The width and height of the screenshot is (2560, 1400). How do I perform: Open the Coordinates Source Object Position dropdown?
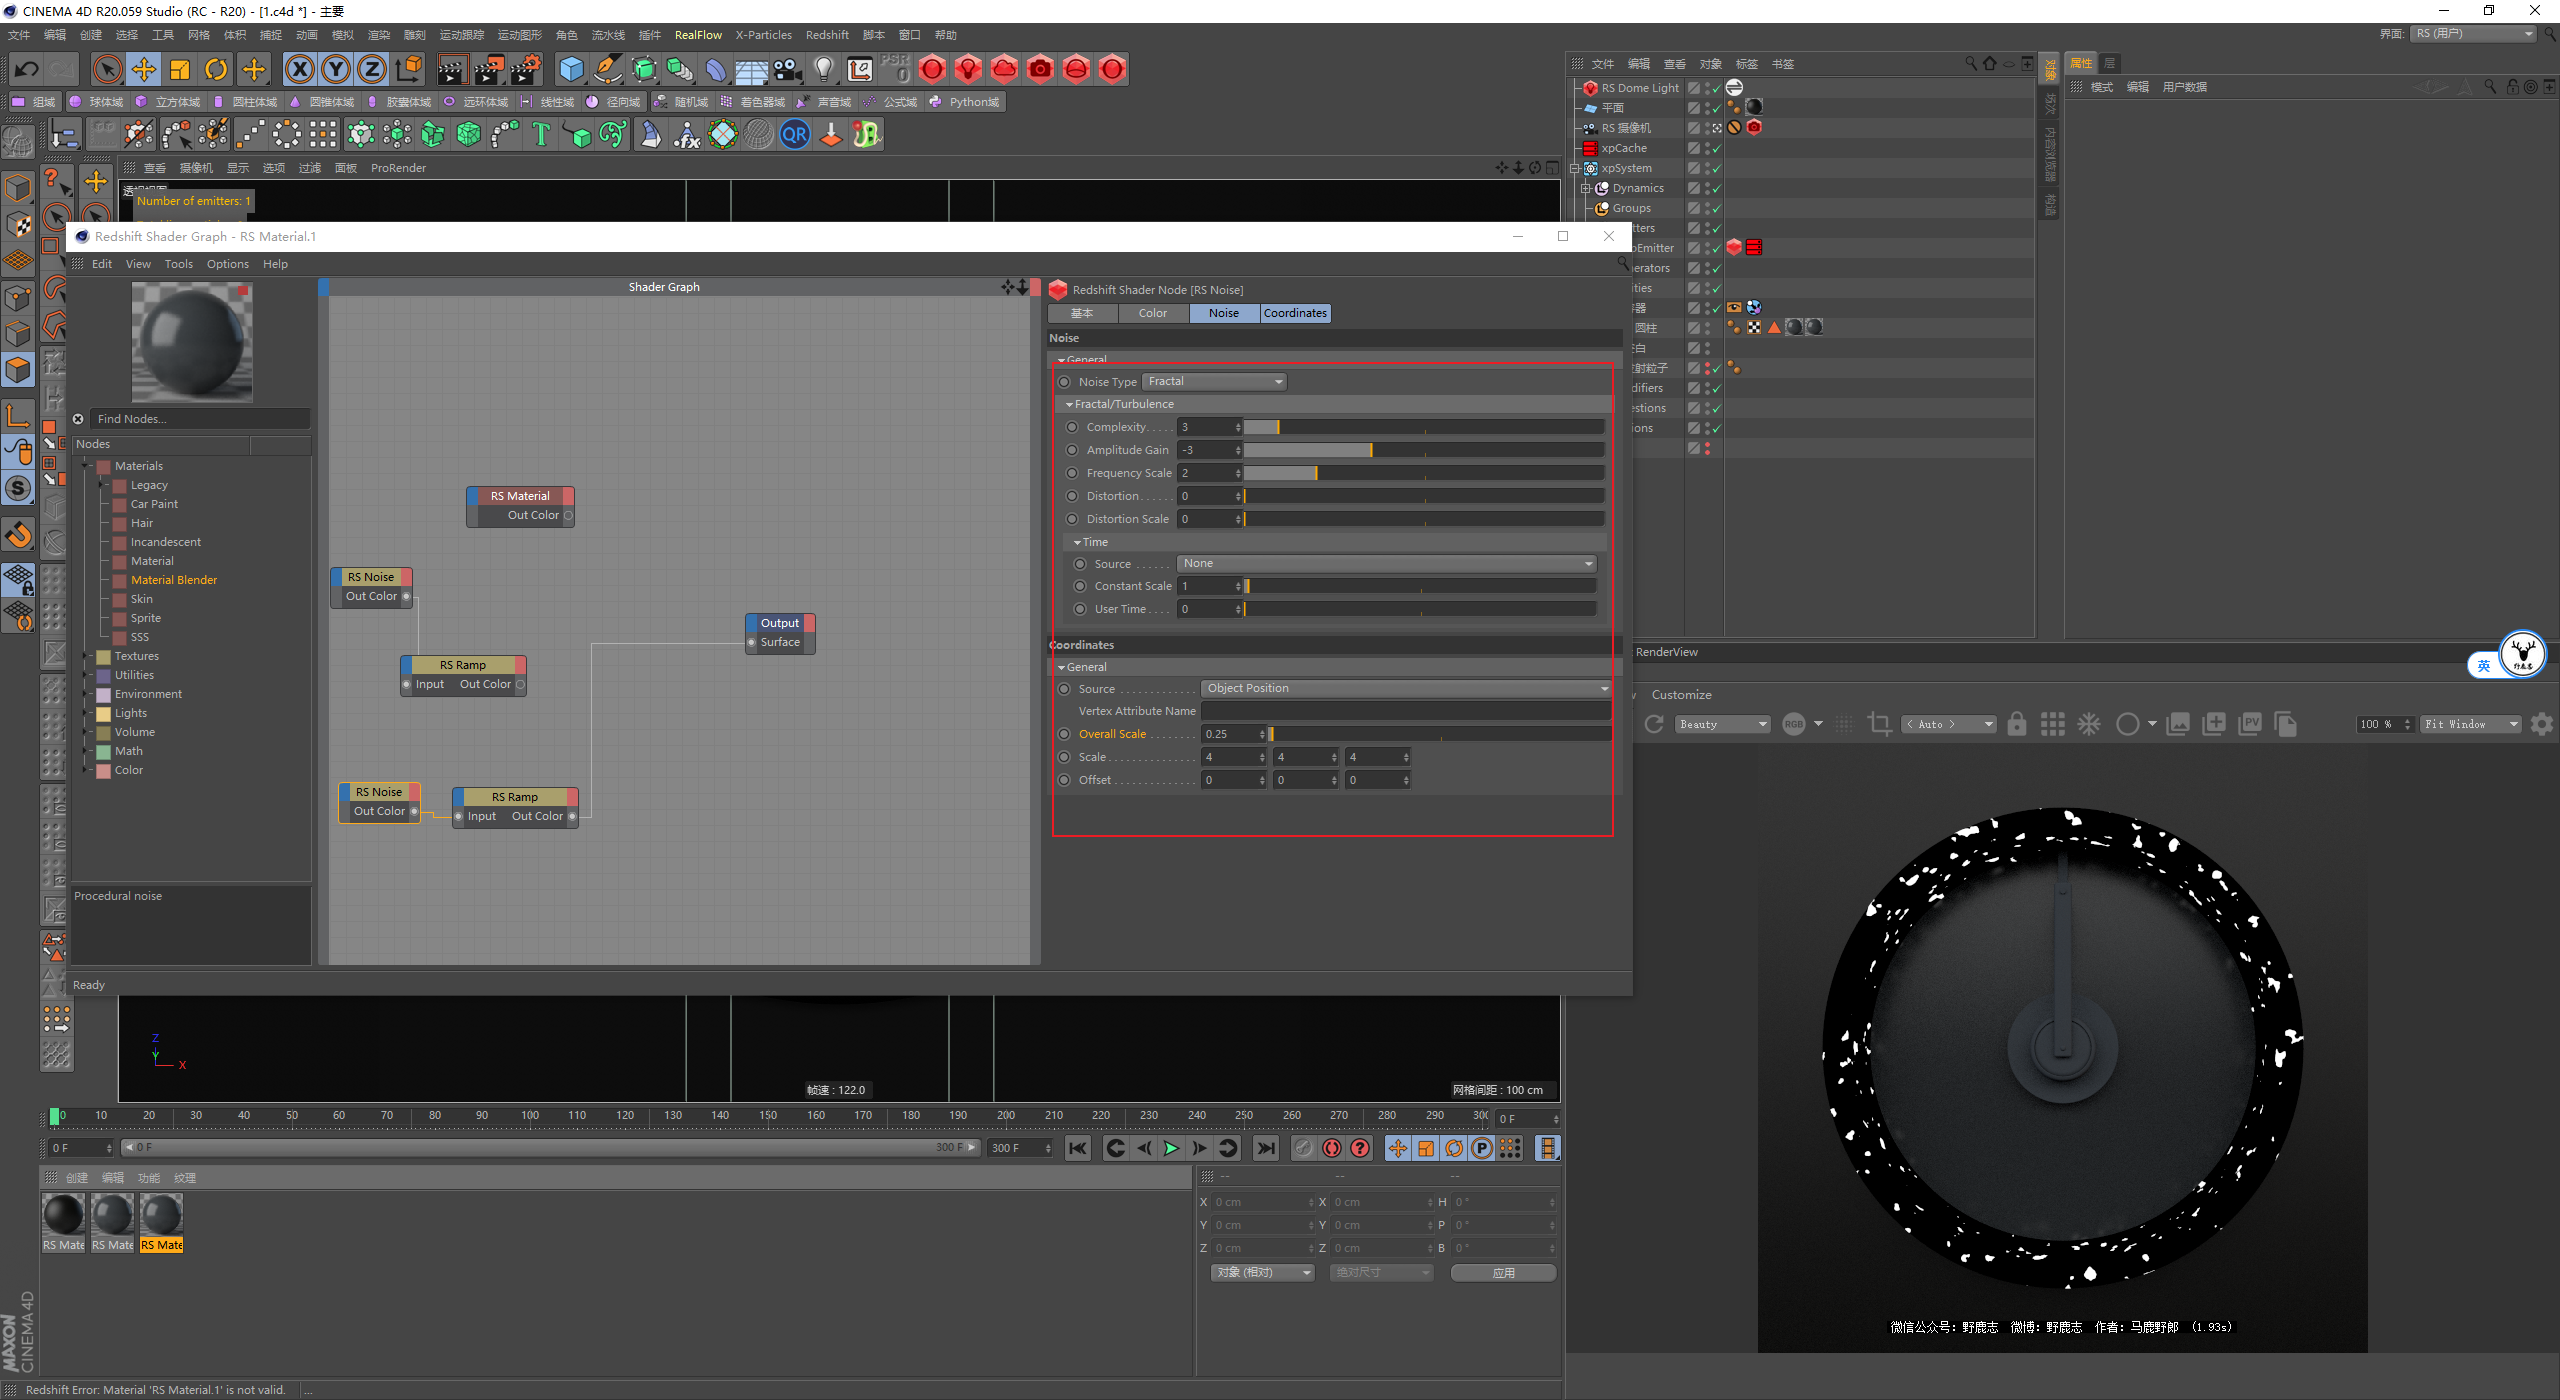coord(1406,689)
